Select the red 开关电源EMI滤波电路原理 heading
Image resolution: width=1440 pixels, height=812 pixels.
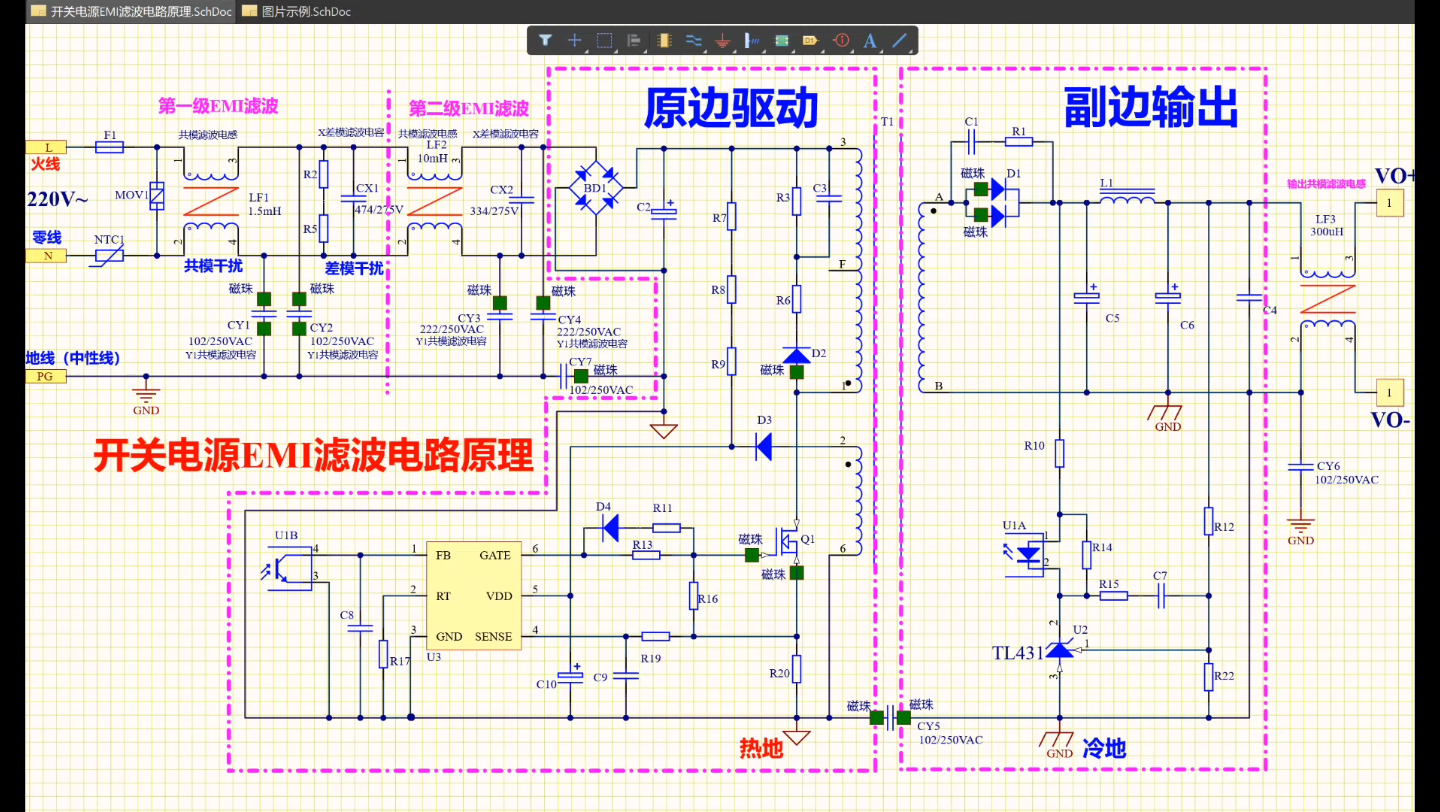click(314, 457)
